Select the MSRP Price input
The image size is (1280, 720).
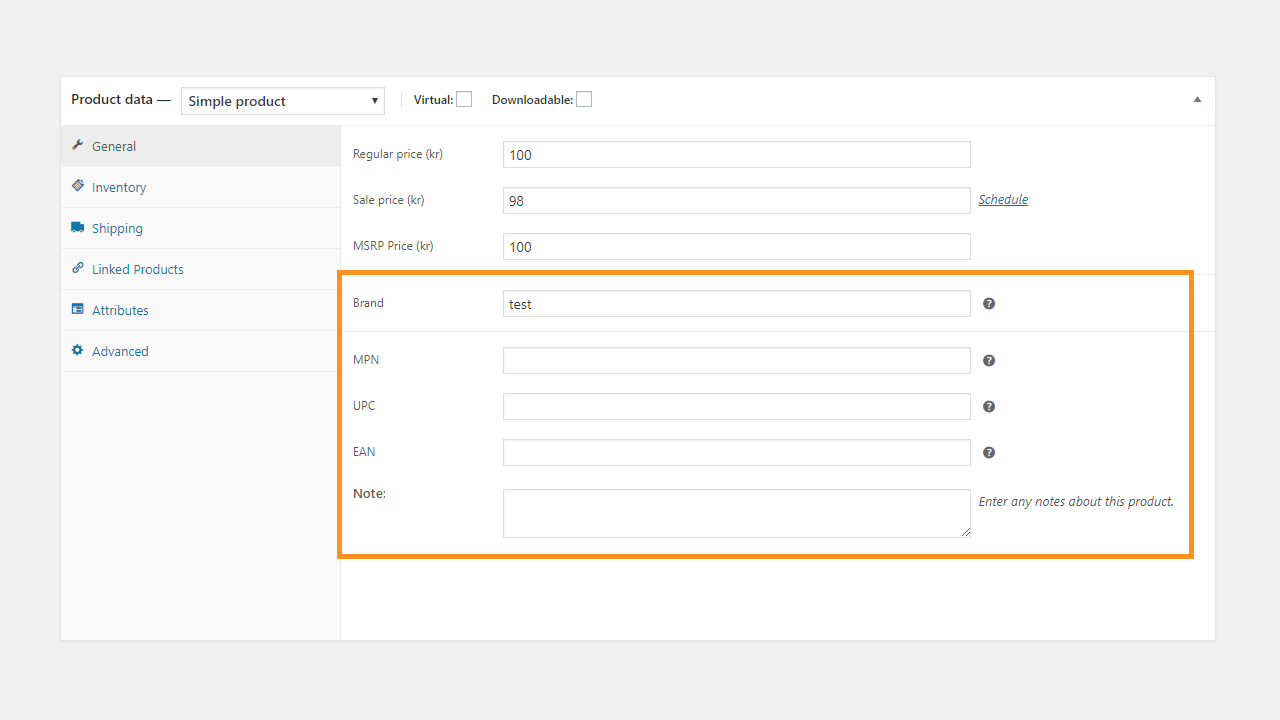(x=737, y=246)
